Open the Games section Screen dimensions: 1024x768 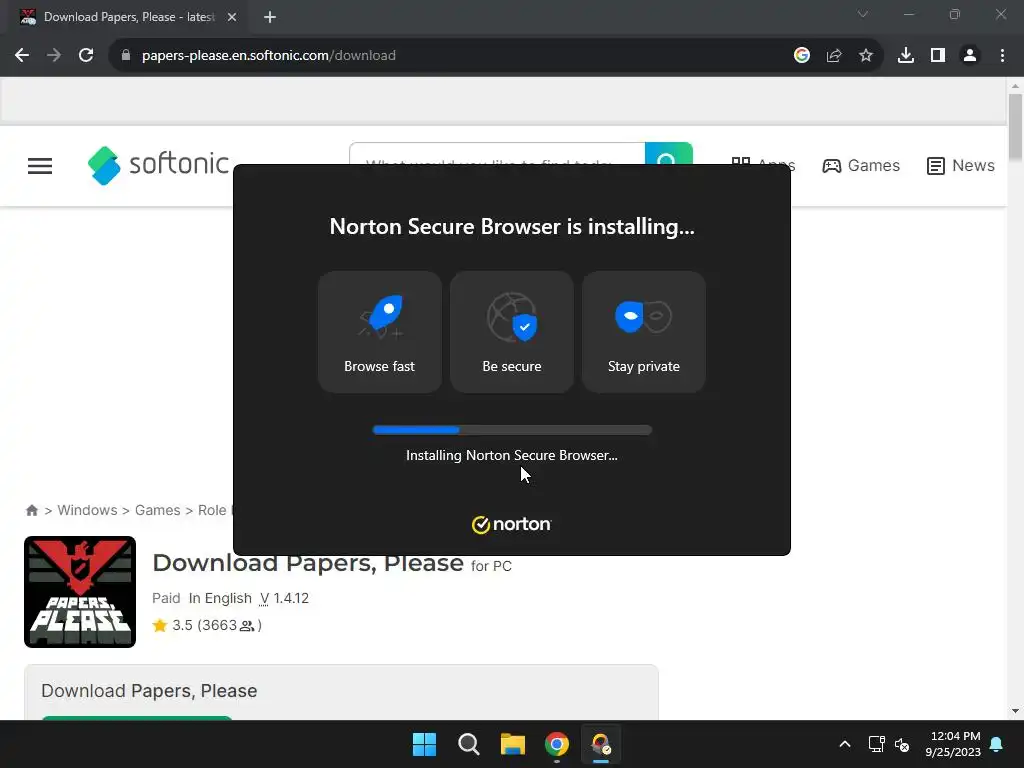[x=861, y=166]
